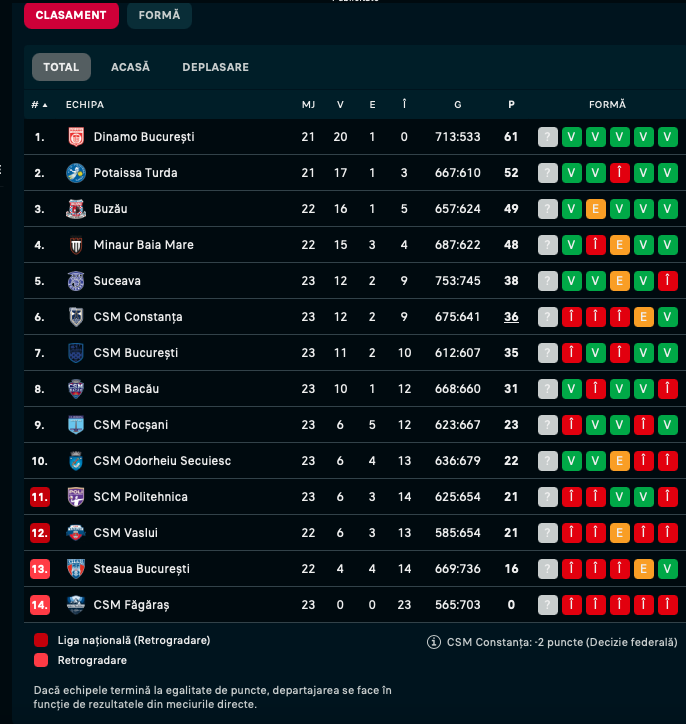Toggle the DEPLASARE standings filter
This screenshot has width=686, height=724.
pyautogui.click(x=216, y=67)
